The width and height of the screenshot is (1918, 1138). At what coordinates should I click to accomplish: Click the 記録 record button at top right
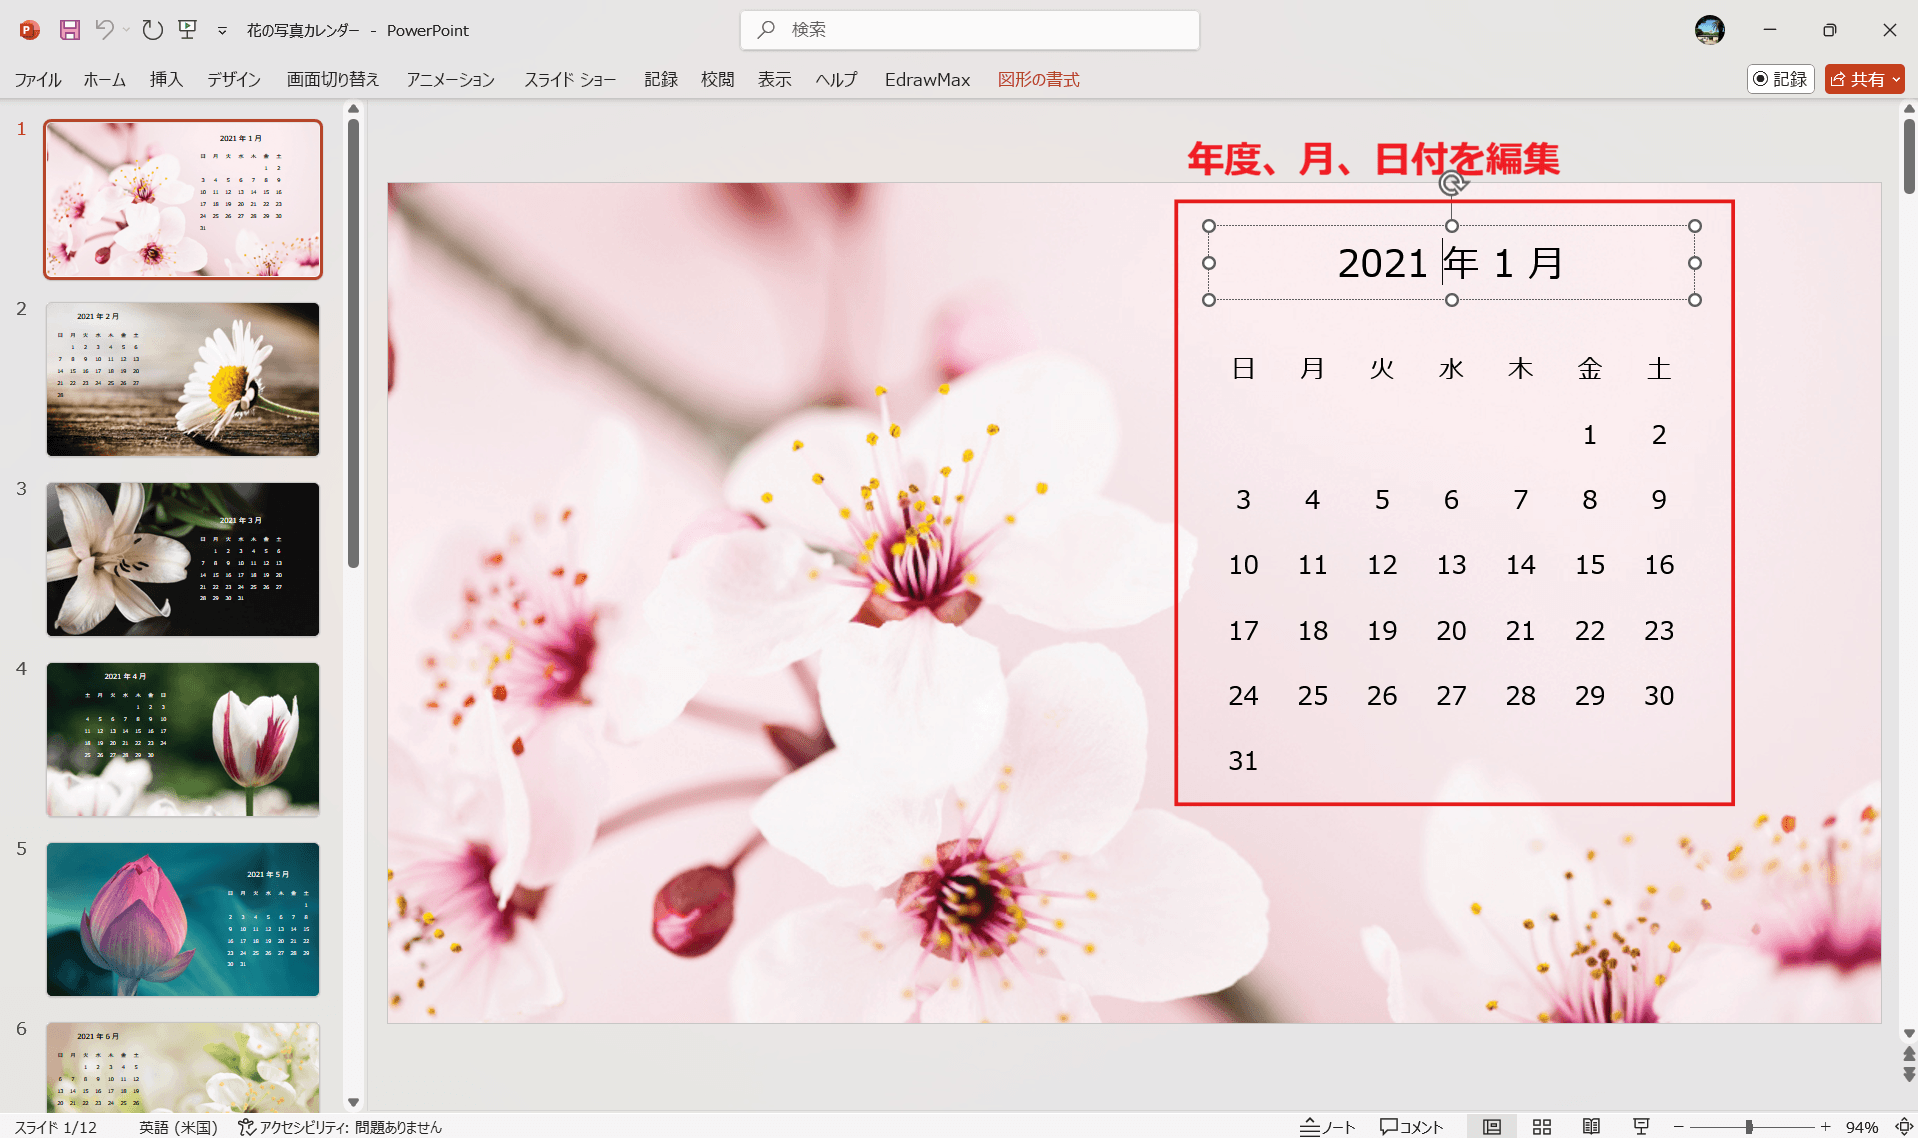click(1781, 79)
